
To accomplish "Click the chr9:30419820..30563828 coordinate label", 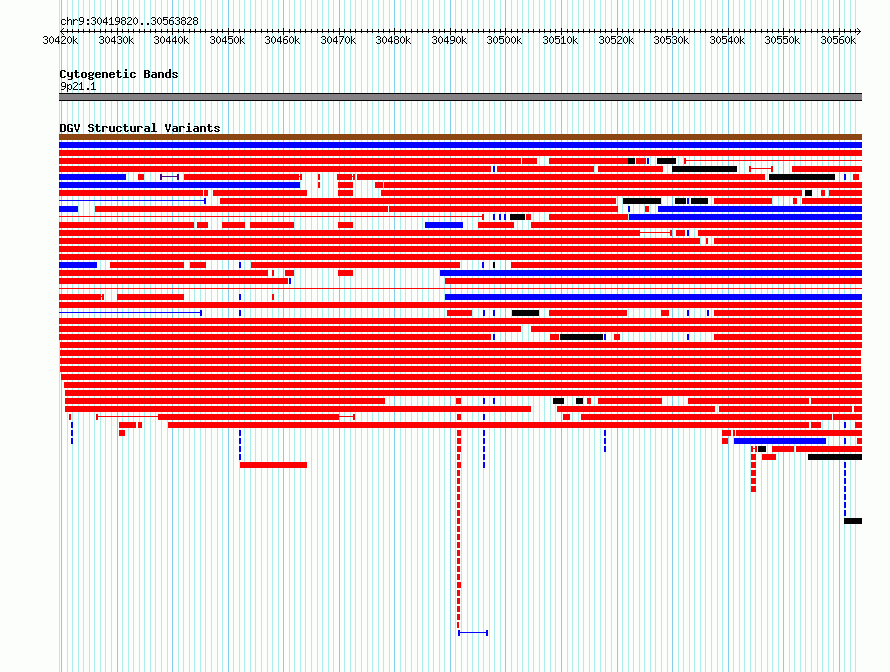I will pyautogui.click(x=129, y=21).
